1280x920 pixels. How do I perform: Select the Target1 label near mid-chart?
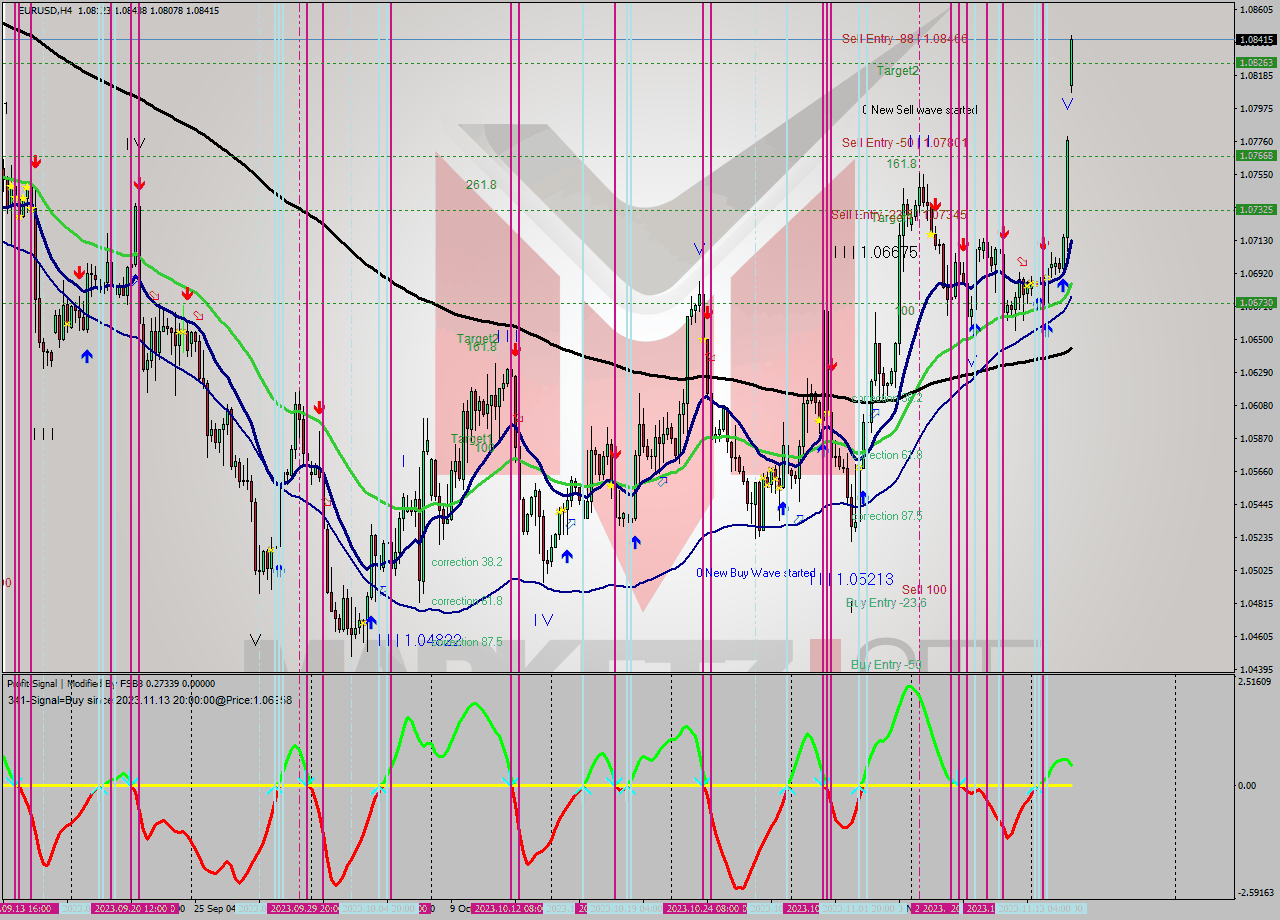[x=471, y=439]
